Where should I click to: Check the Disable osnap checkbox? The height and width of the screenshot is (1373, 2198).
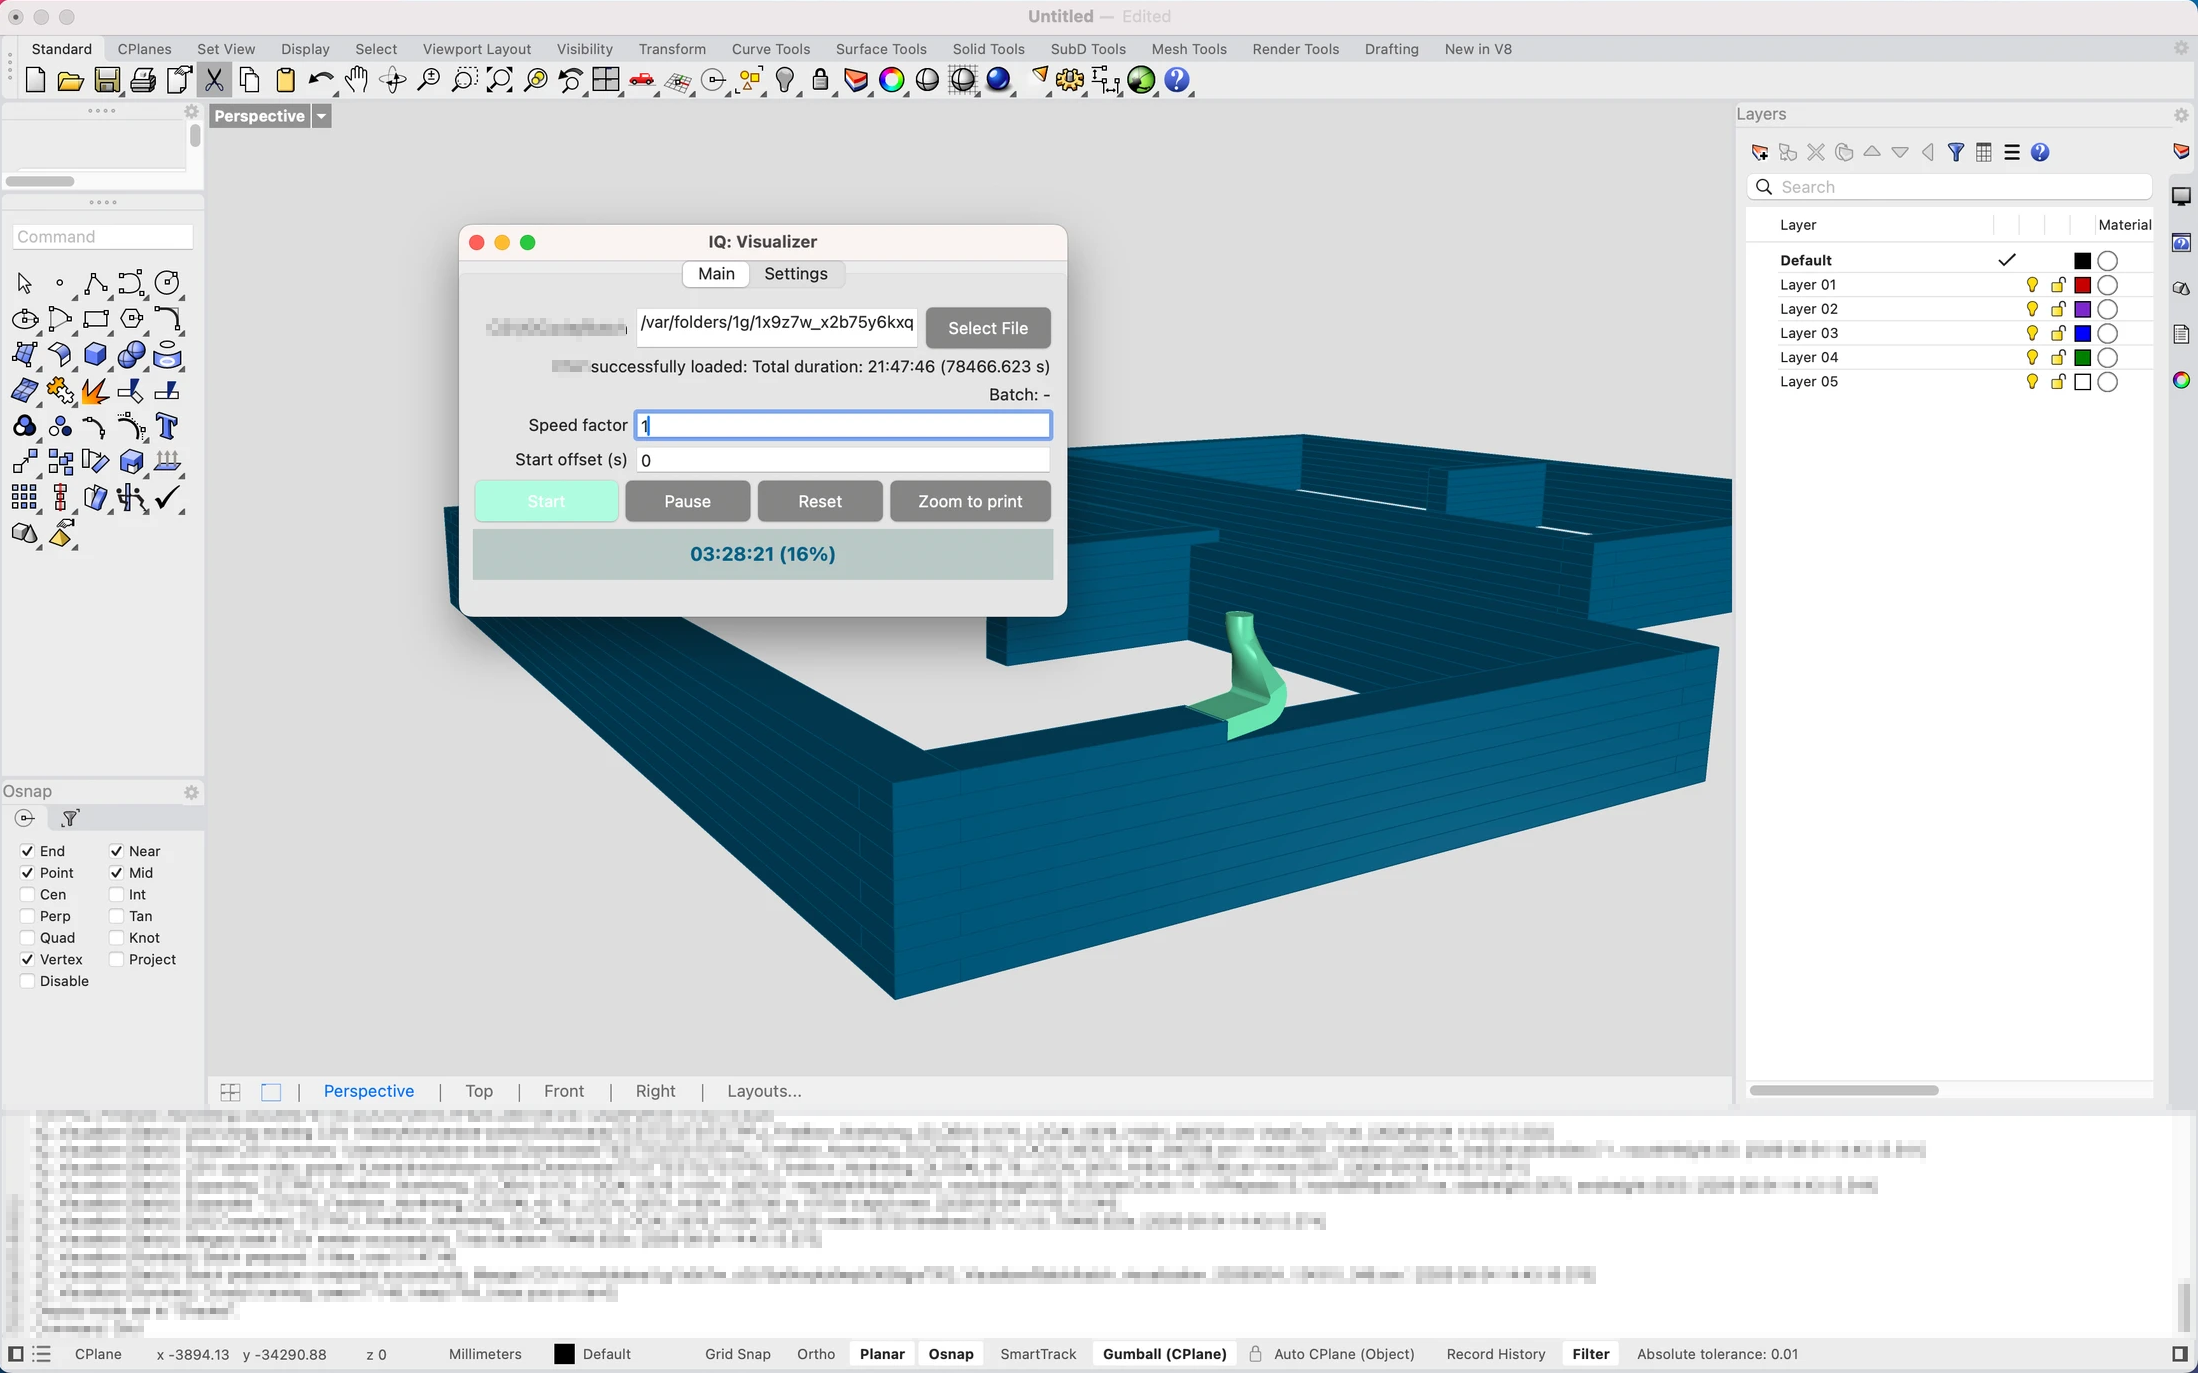(27, 981)
